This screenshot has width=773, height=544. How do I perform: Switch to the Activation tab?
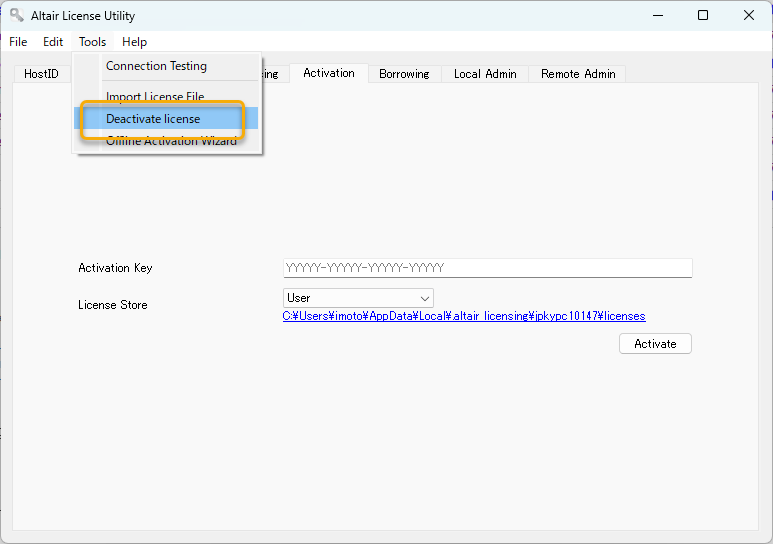[329, 73]
